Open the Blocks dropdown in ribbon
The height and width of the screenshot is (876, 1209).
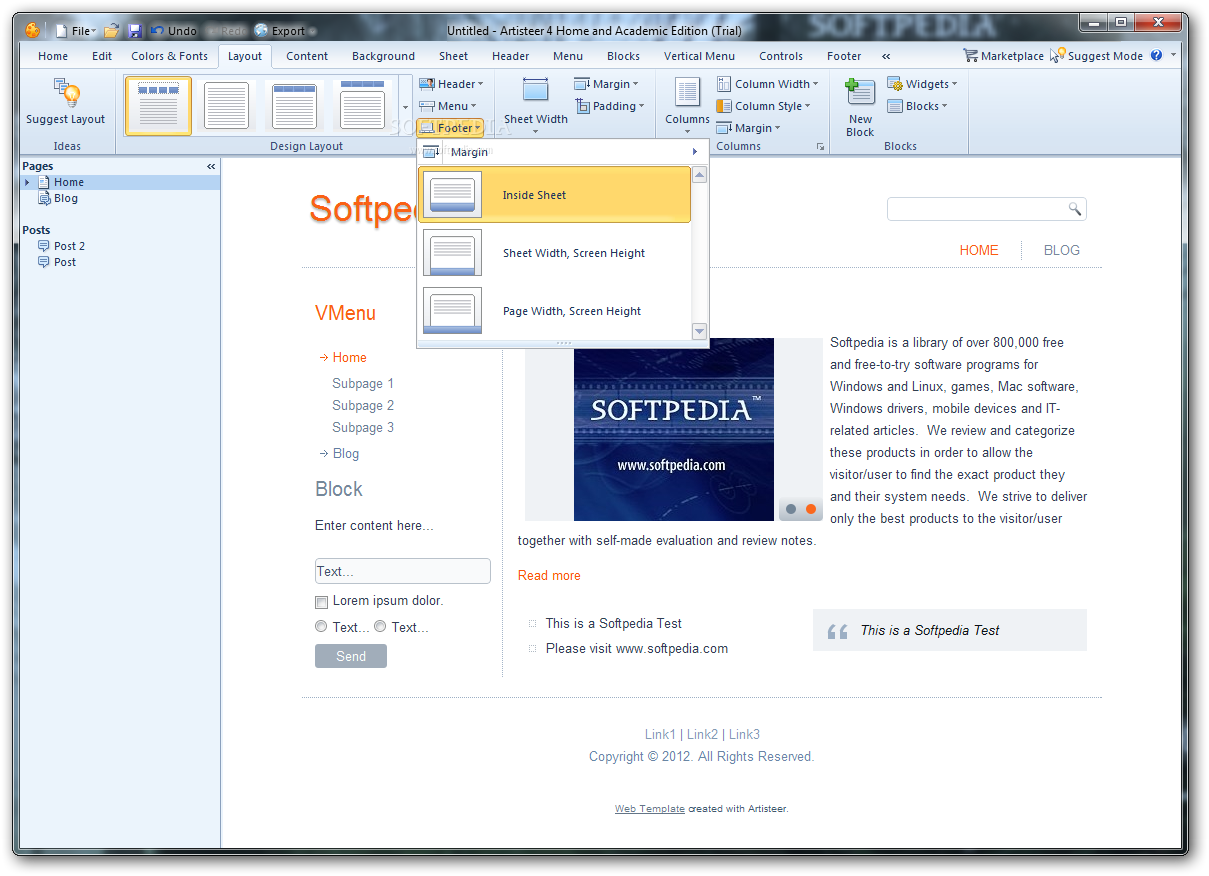click(917, 106)
